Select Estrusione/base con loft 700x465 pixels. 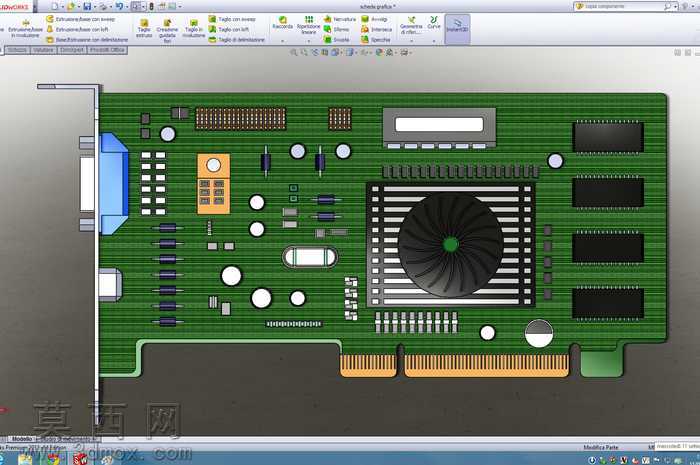(x=77, y=29)
